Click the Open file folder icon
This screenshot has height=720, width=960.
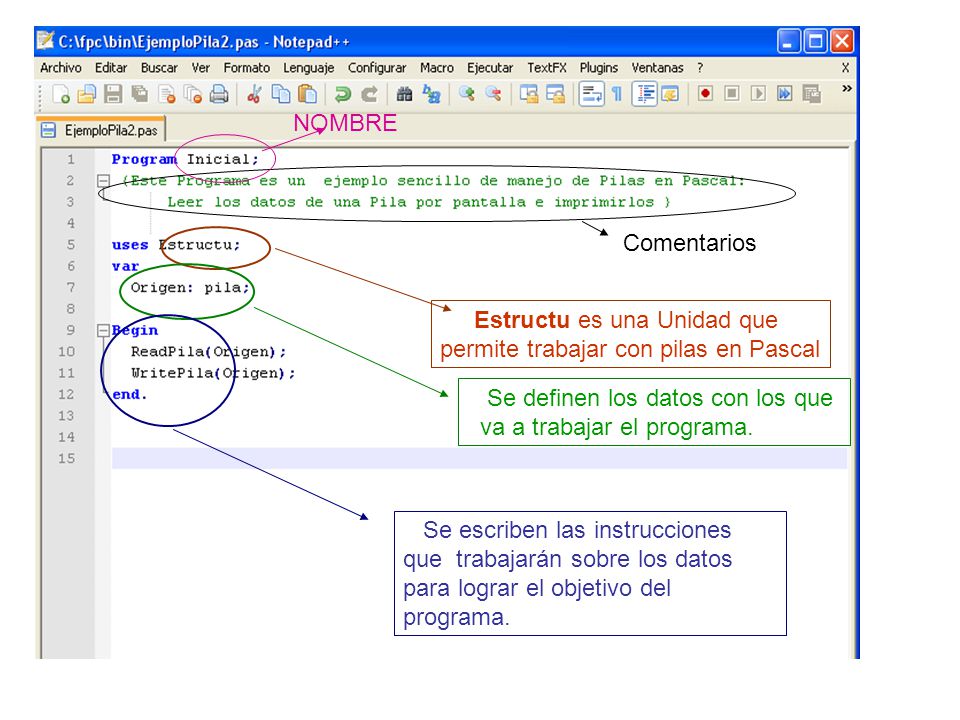click(x=86, y=94)
